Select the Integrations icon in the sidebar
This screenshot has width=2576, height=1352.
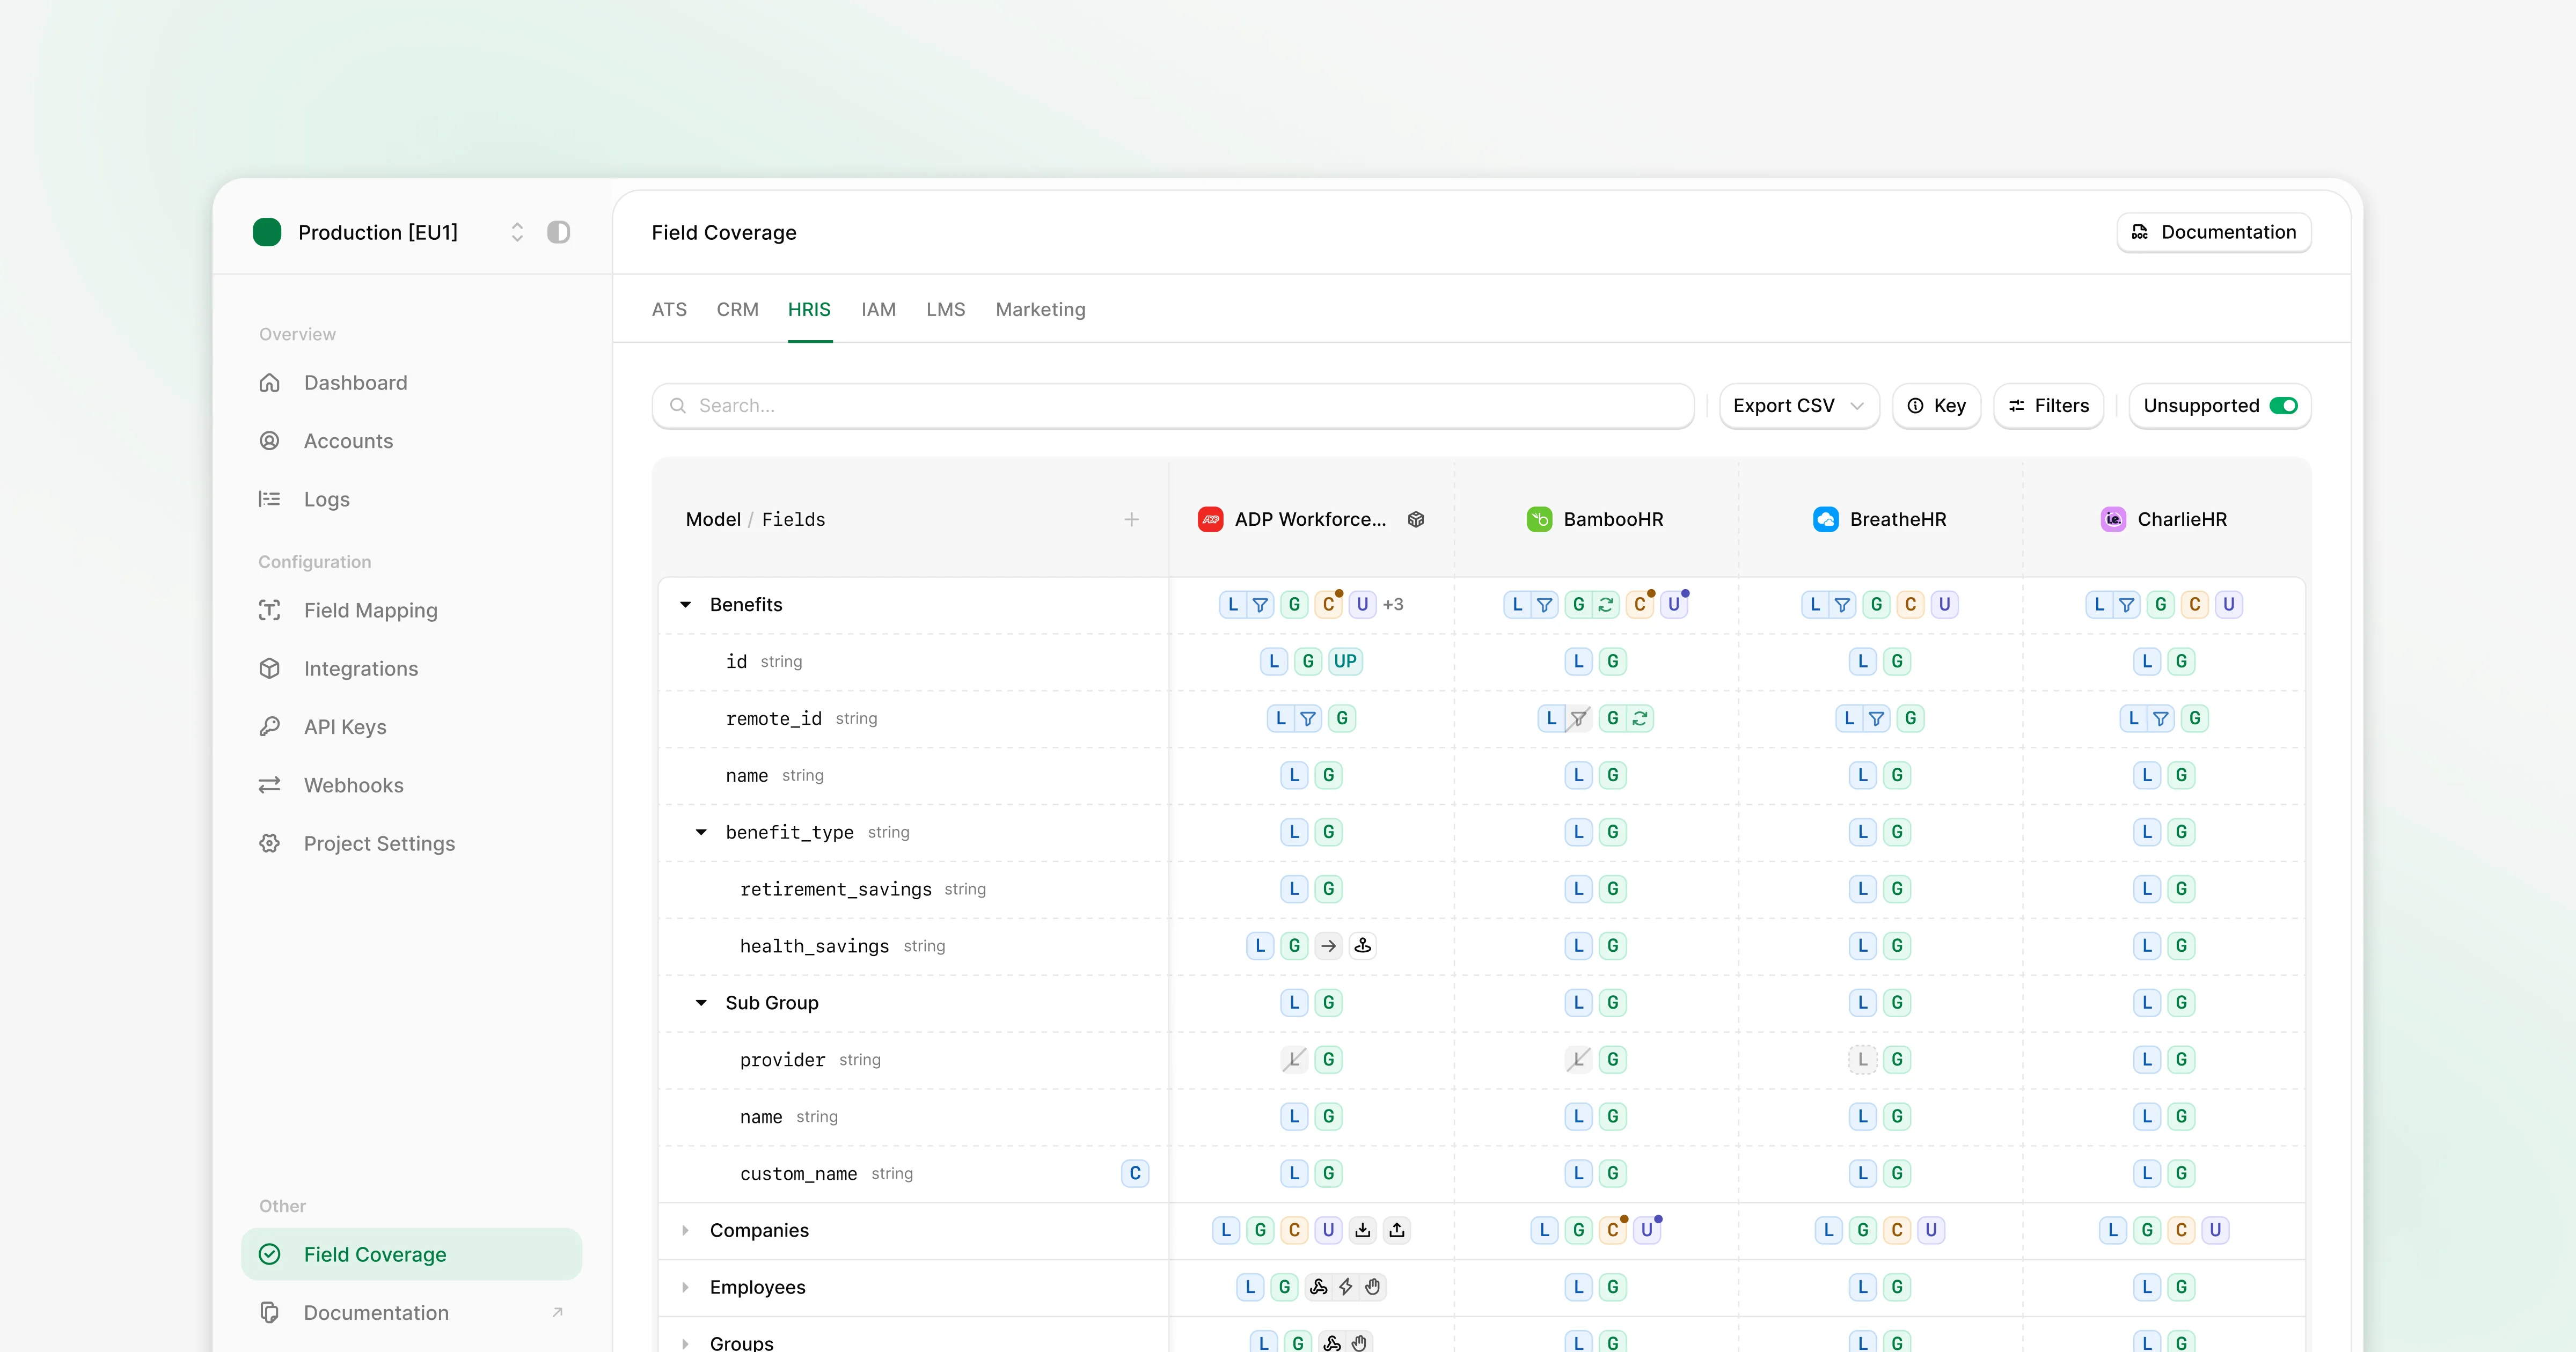tap(270, 668)
